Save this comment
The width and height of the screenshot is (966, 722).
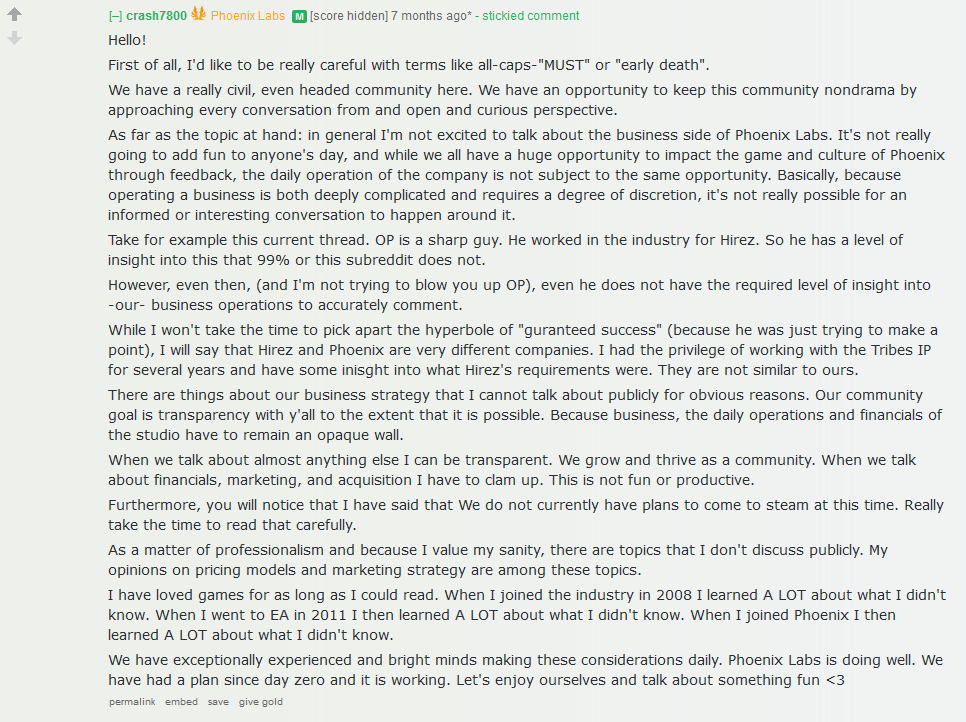(x=218, y=702)
